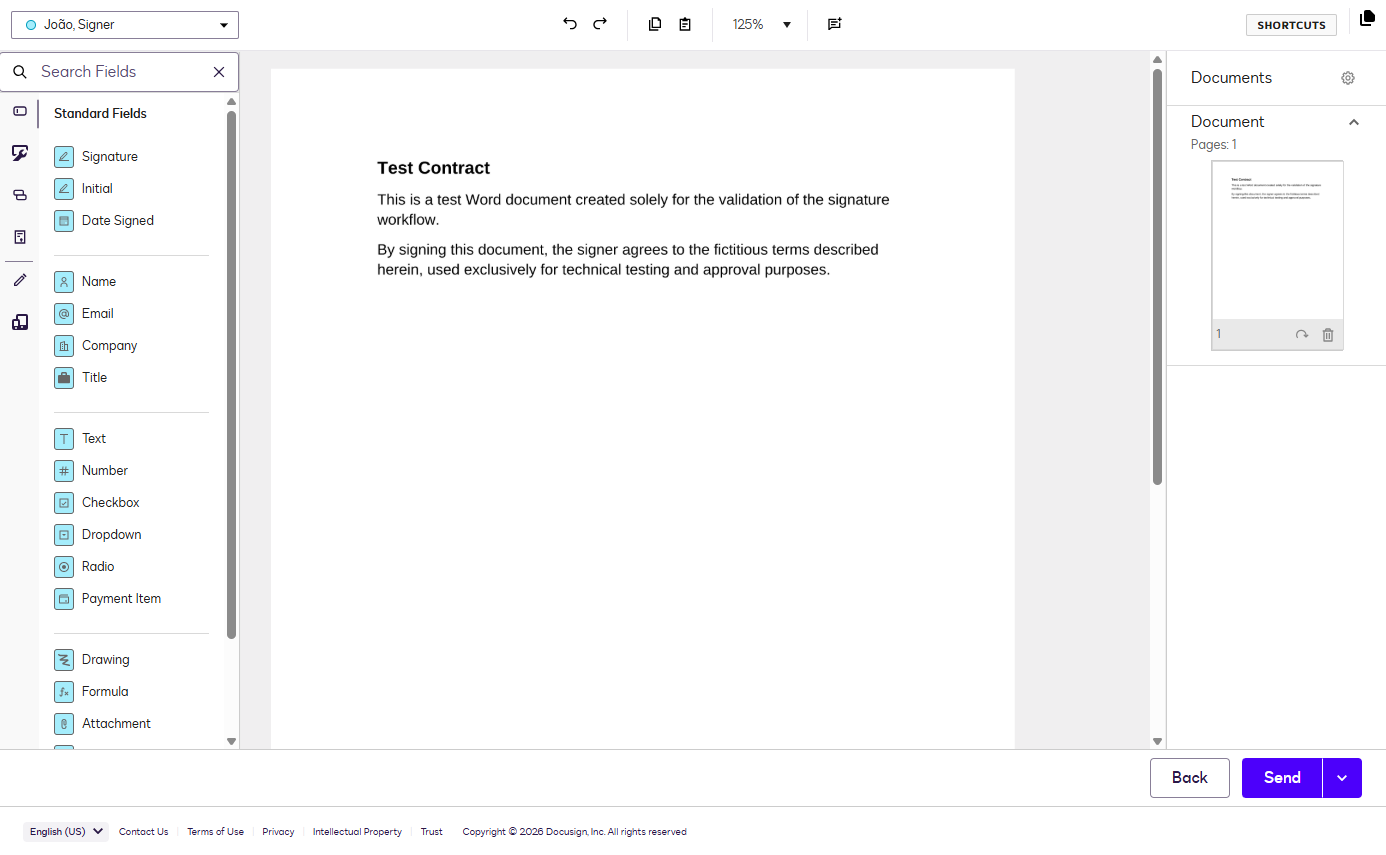1386x855 pixels.
Task: Open the Terms of Use link
Action: point(216,832)
